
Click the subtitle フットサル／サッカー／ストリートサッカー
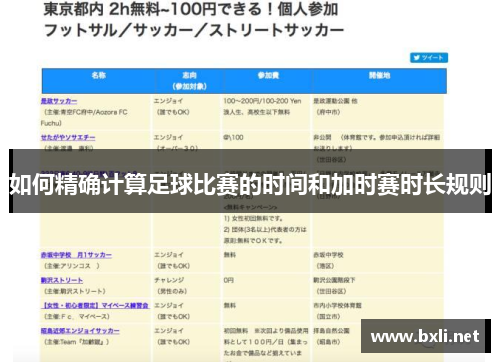[194, 30]
